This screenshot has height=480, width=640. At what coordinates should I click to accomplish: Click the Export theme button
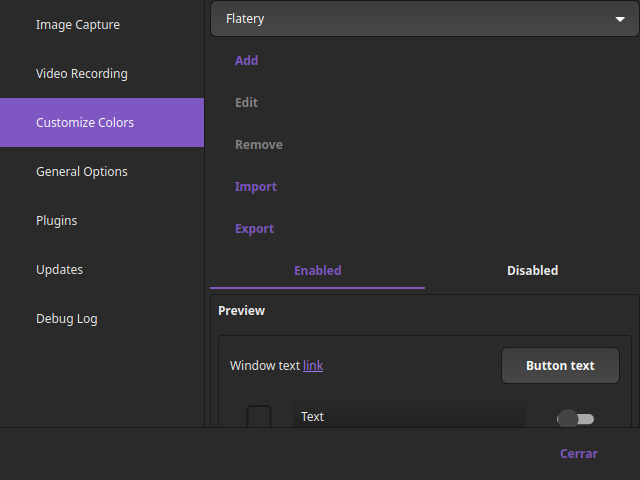[254, 229]
